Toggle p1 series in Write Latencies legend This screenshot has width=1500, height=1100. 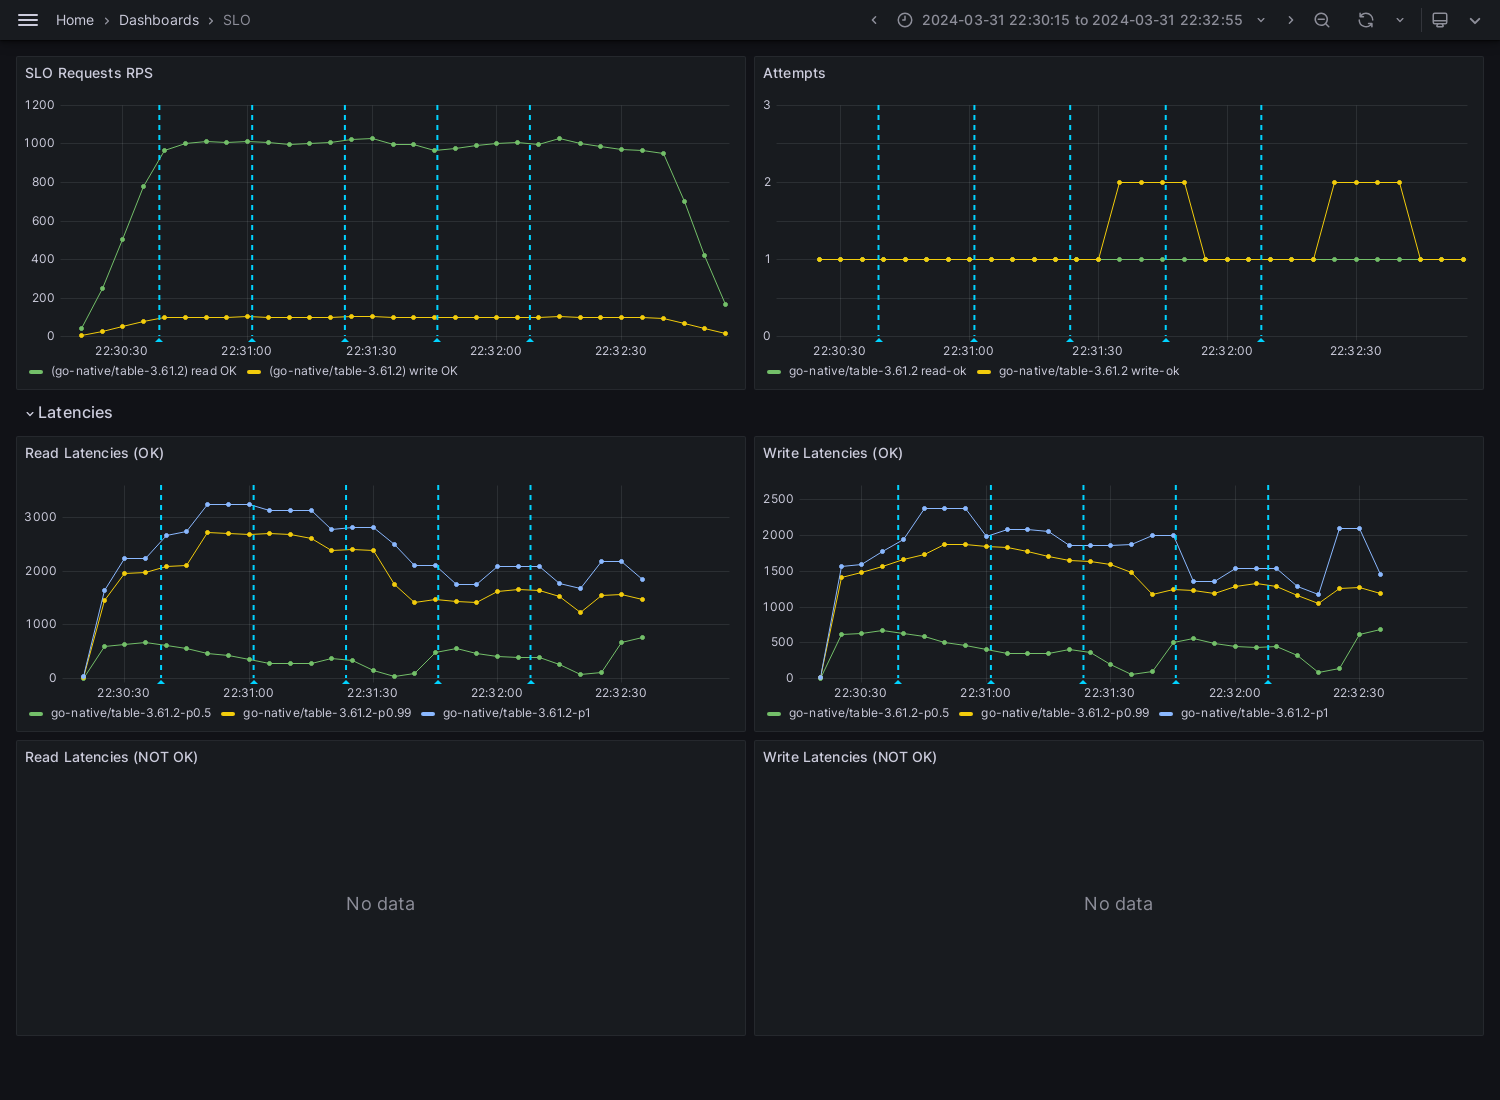(x=1255, y=713)
